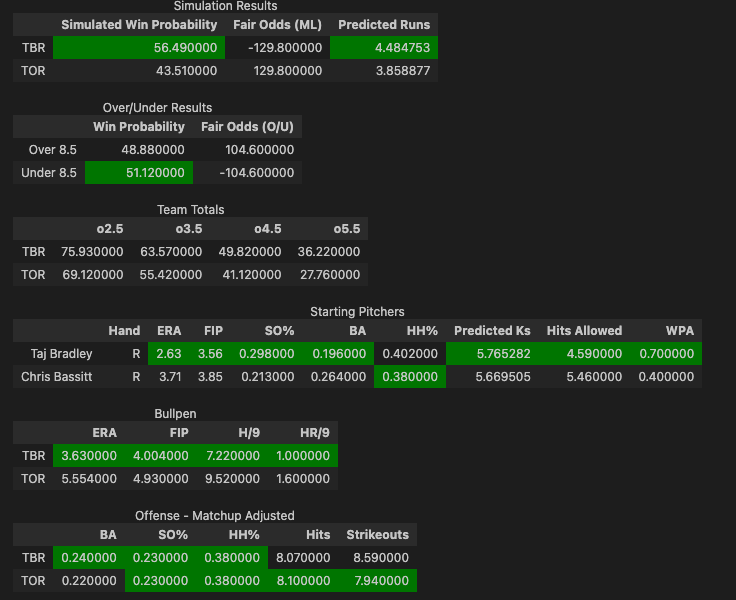Select TOR o5.5 value 27.760000

(x=330, y=275)
